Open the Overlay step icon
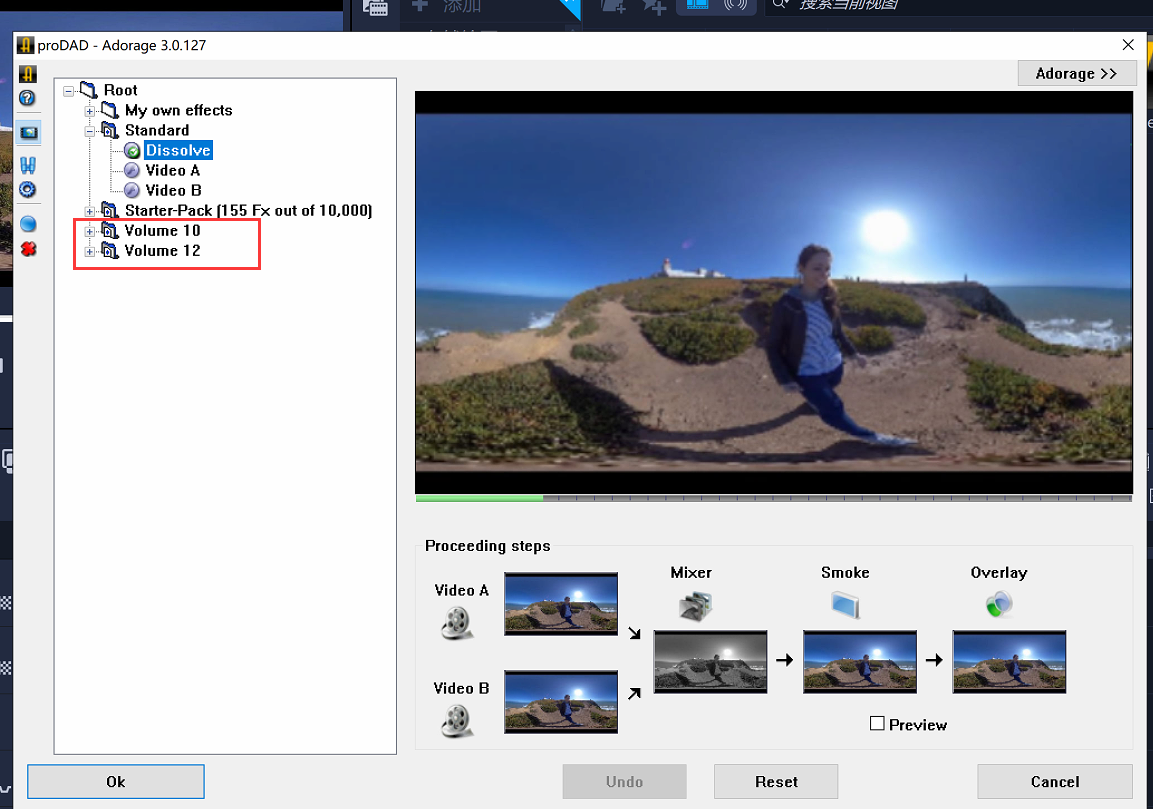The height and width of the screenshot is (809, 1153). 997,604
